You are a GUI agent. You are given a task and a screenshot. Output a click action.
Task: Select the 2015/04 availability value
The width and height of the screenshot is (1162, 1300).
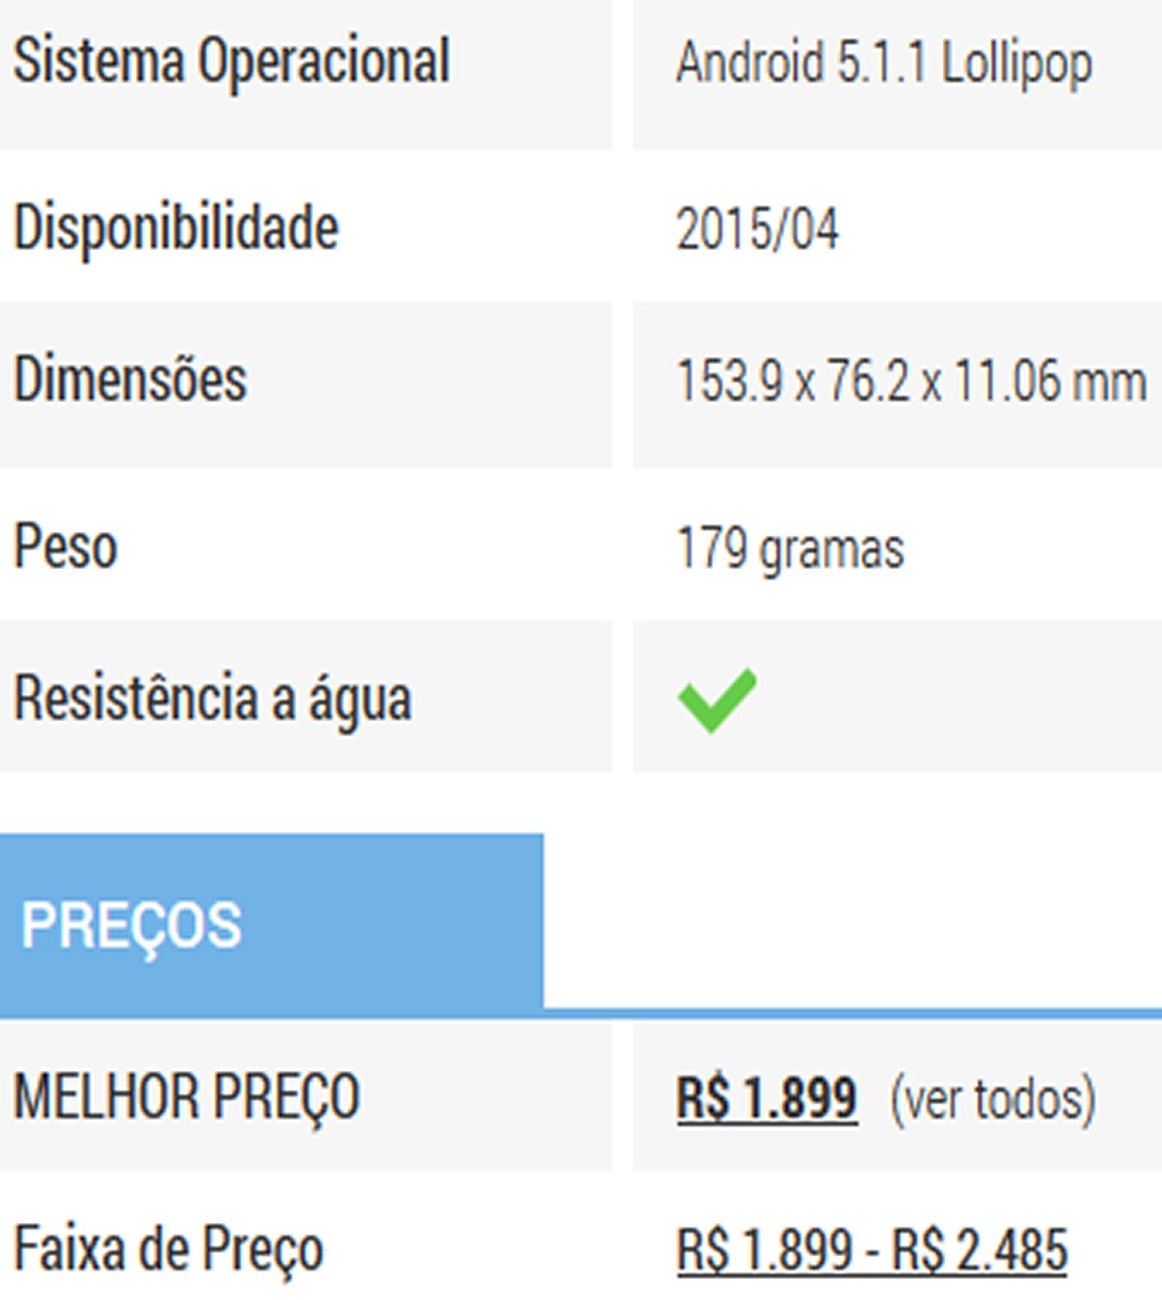(757, 229)
